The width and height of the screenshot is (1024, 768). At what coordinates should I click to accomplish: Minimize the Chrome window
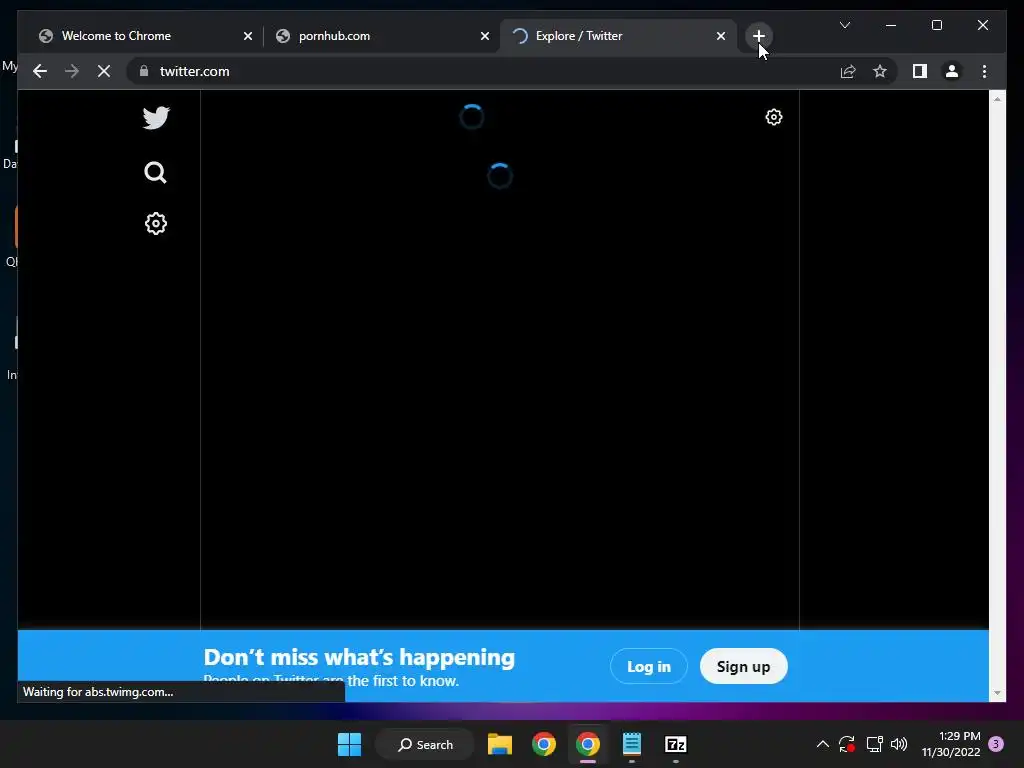click(x=891, y=25)
